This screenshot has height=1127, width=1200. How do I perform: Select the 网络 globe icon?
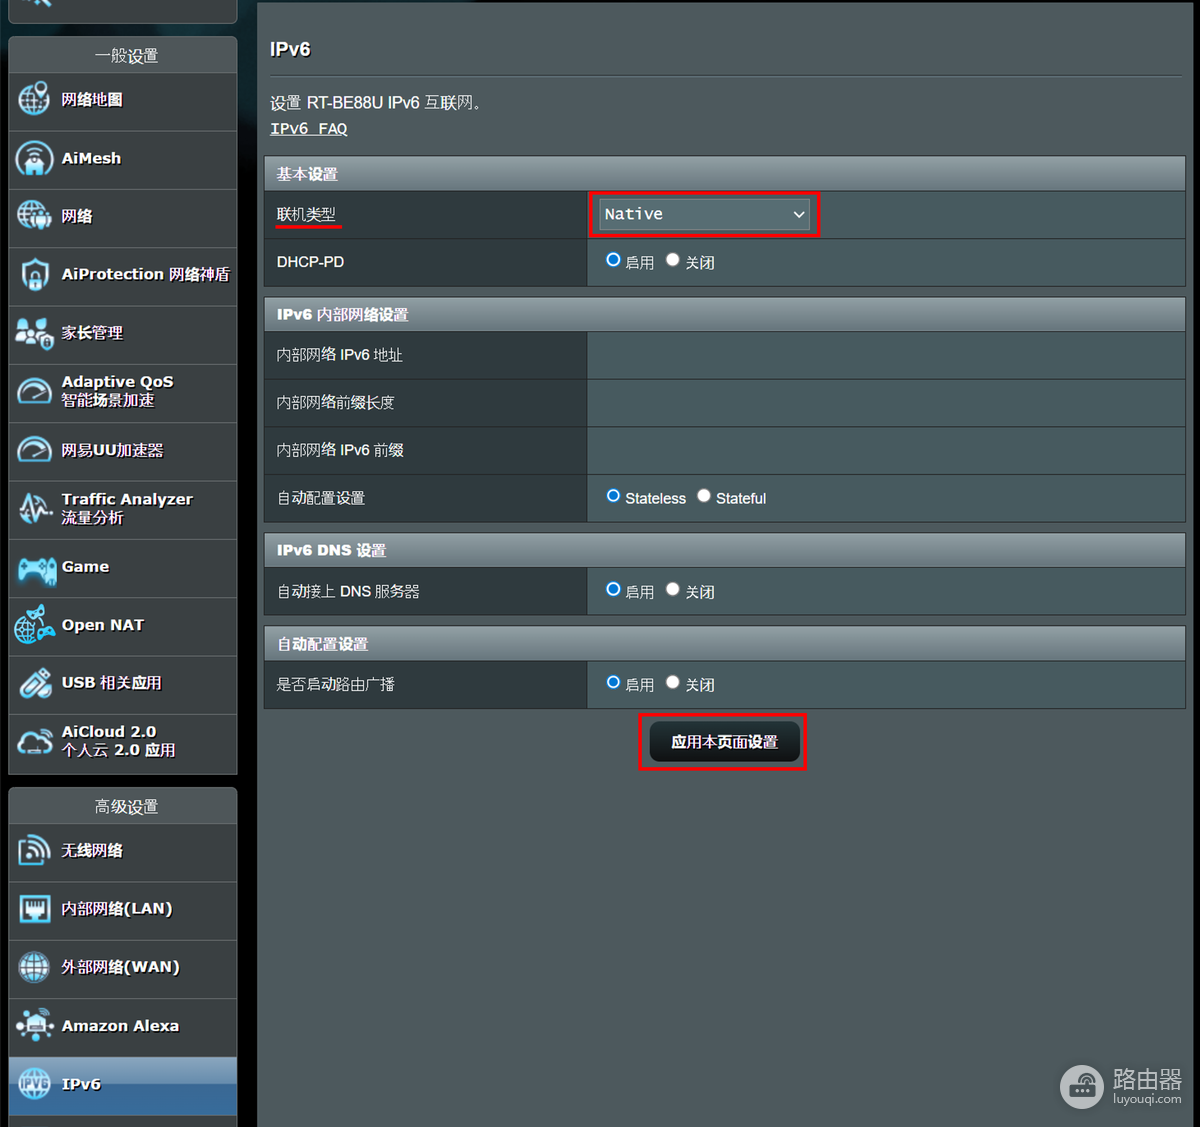pos(34,216)
